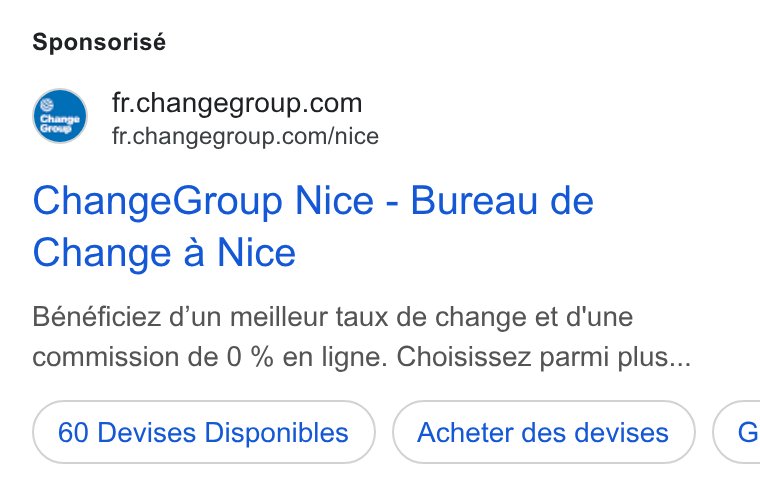Open the fr.changegroup.com/nice URL breadcrumb
Screen dimensions: 760x496
(x=245, y=136)
